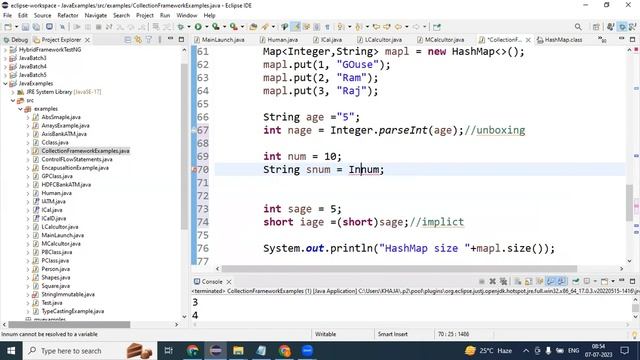Click the New file toolbar icon

click(8, 27)
